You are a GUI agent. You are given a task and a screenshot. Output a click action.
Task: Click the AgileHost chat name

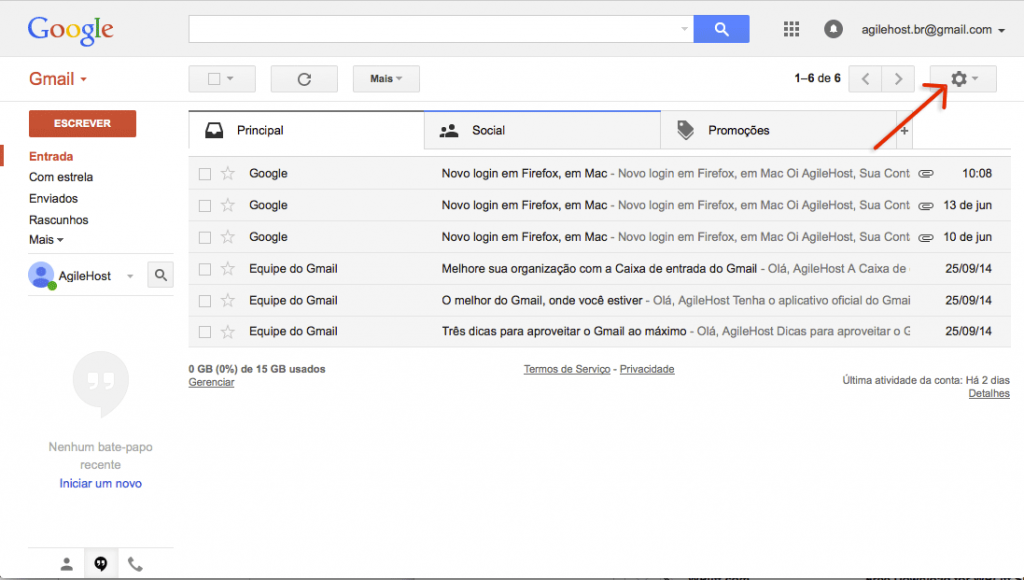click(85, 276)
